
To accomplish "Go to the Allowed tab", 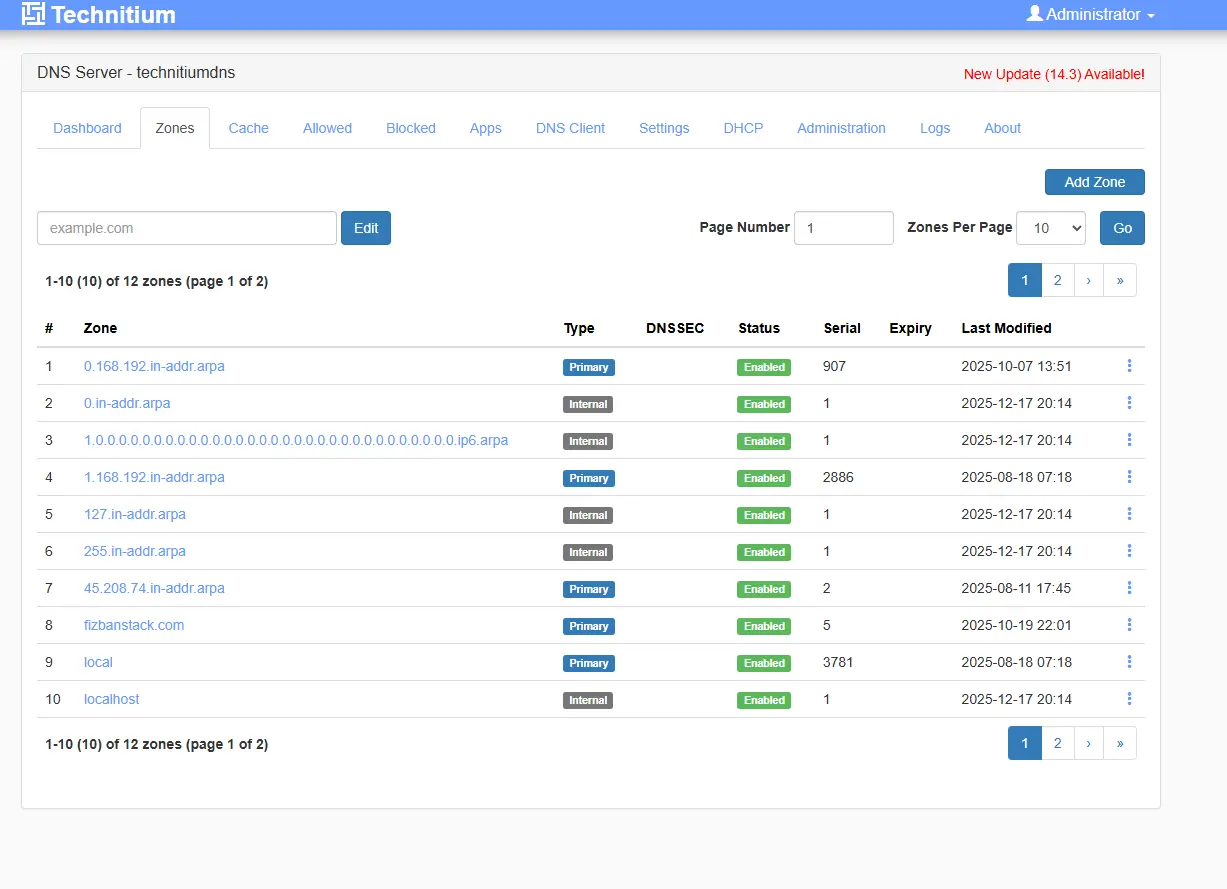I will coord(328,128).
